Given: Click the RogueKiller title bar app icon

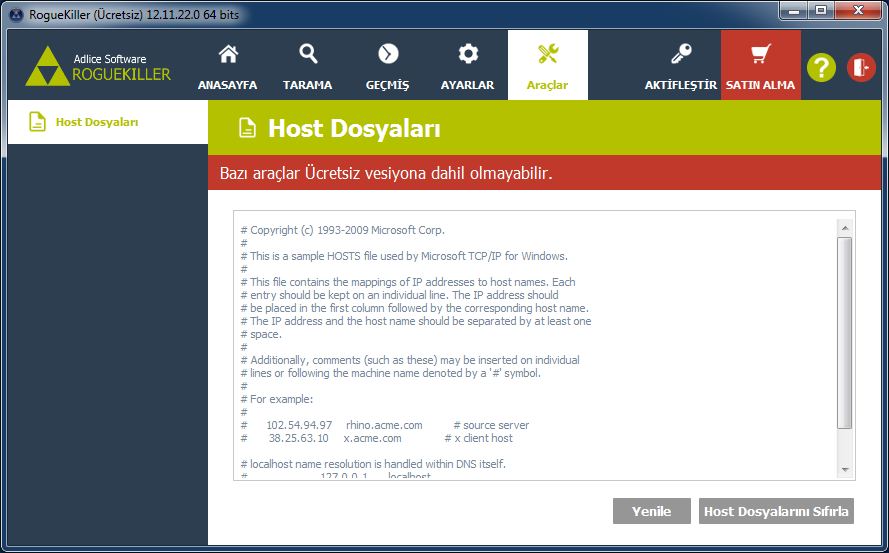Looking at the screenshot, I should coord(16,15).
